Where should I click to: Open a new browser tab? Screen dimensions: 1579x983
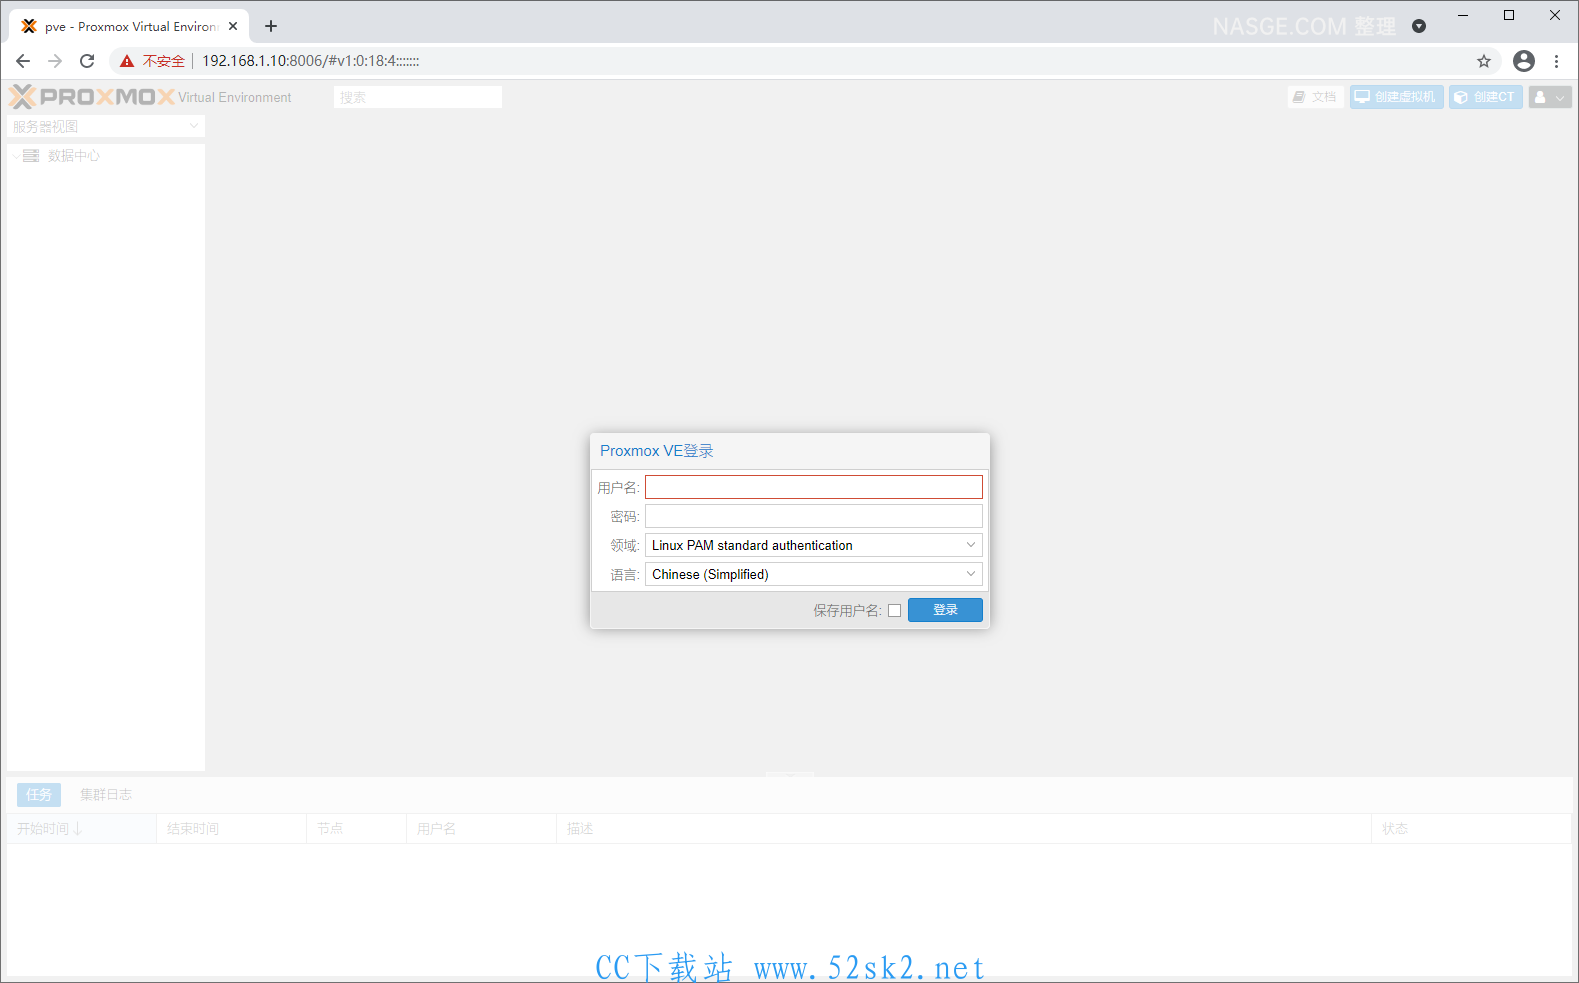click(271, 26)
